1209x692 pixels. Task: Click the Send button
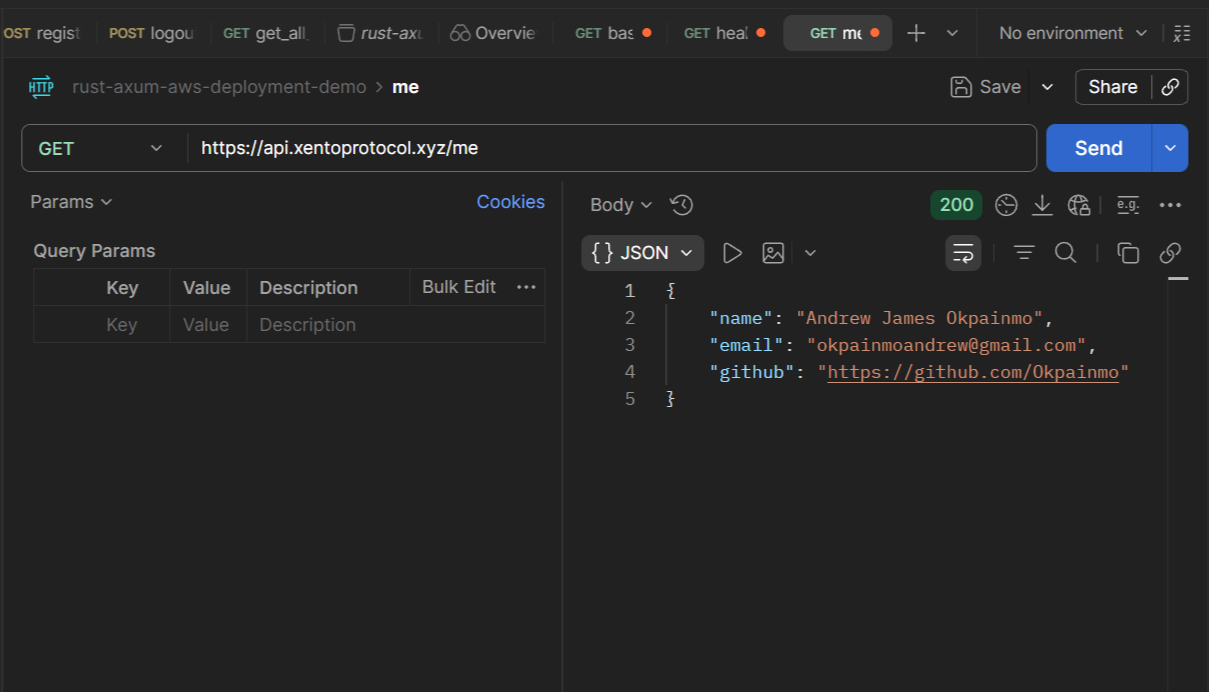pos(1098,148)
